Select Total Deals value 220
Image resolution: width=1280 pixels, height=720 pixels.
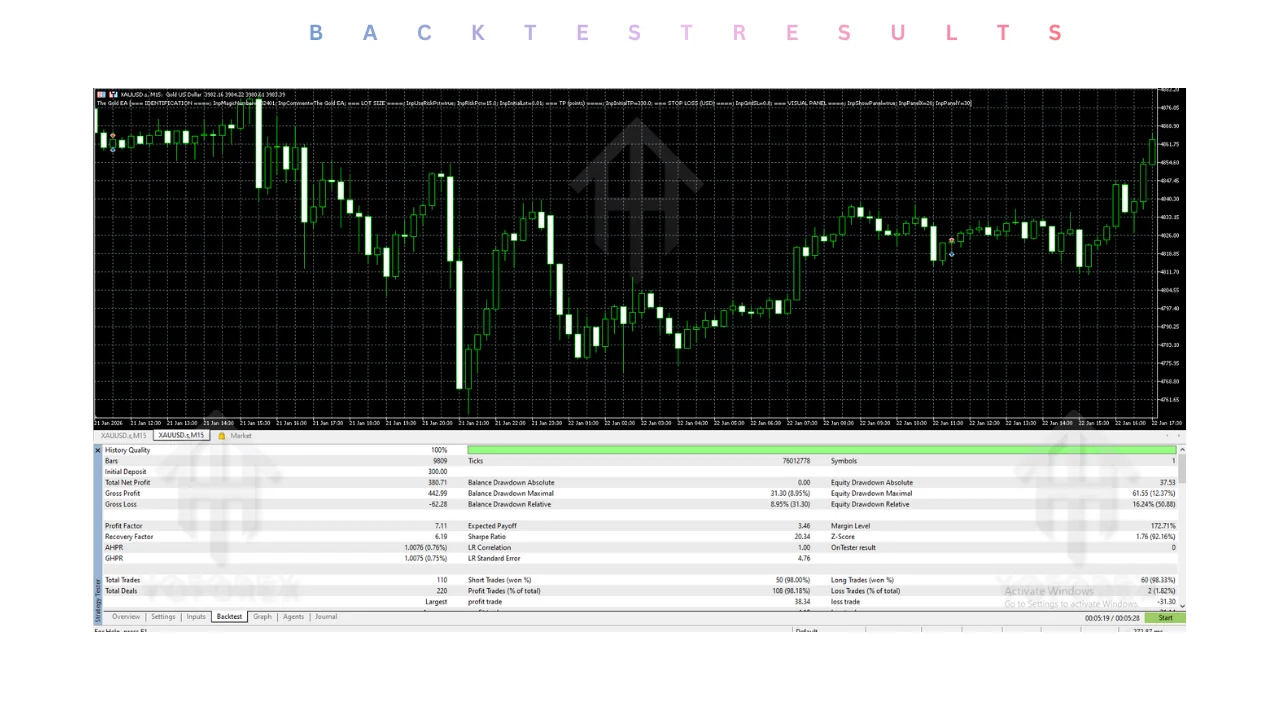click(442, 591)
